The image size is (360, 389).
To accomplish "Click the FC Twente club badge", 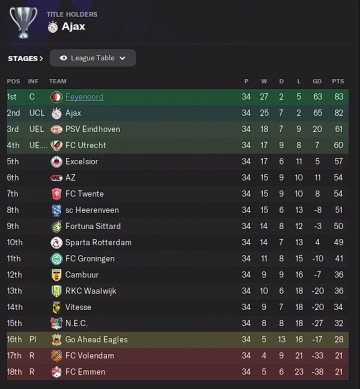I will 56,194.
